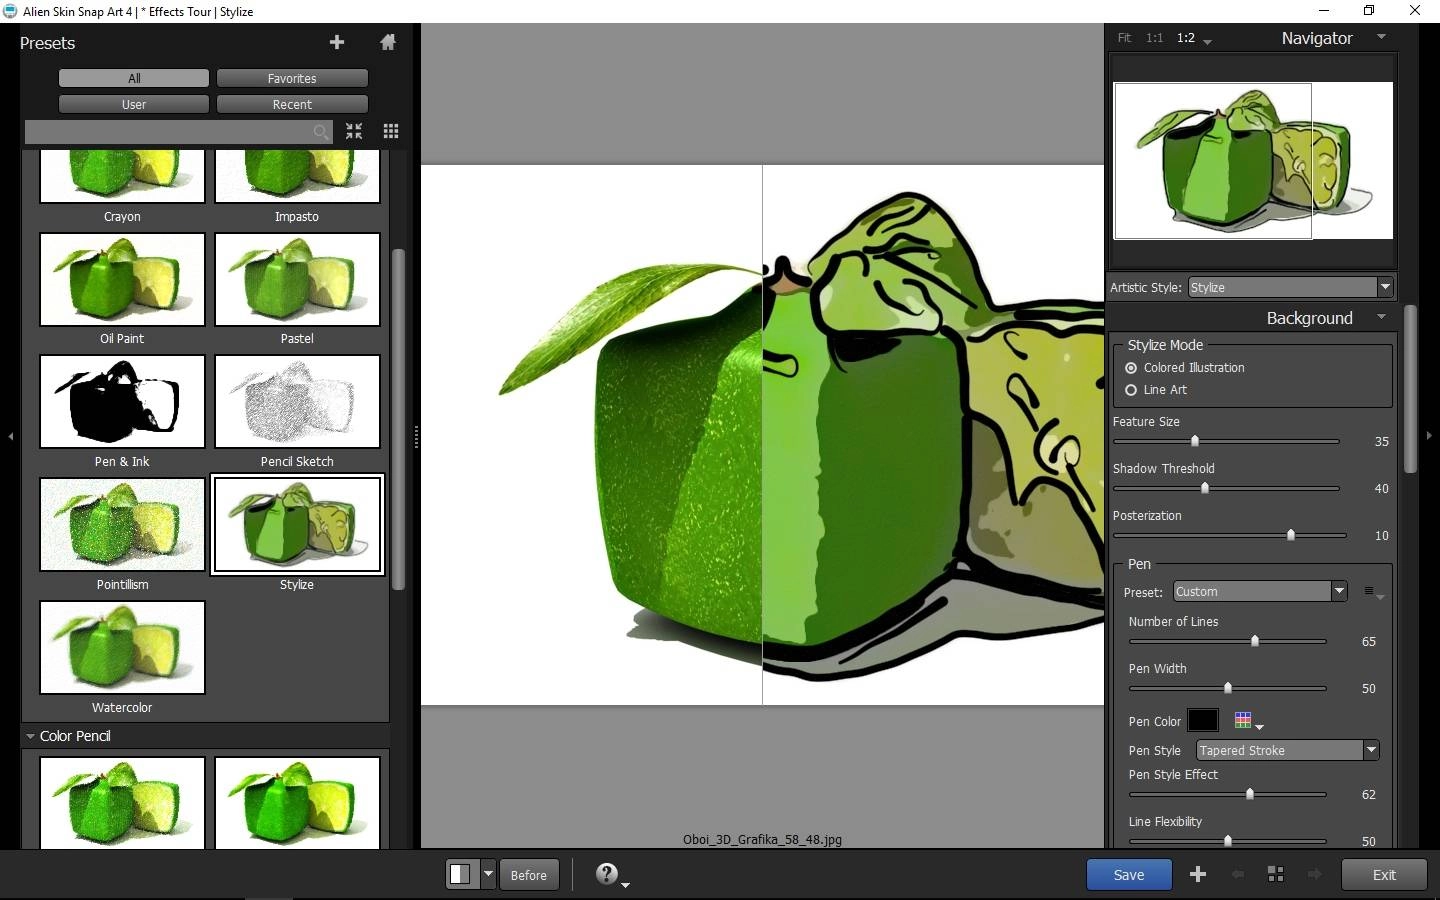Image resolution: width=1440 pixels, height=900 pixels.
Task: Adjust the Shadow Threshold slider
Action: click(x=1205, y=488)
